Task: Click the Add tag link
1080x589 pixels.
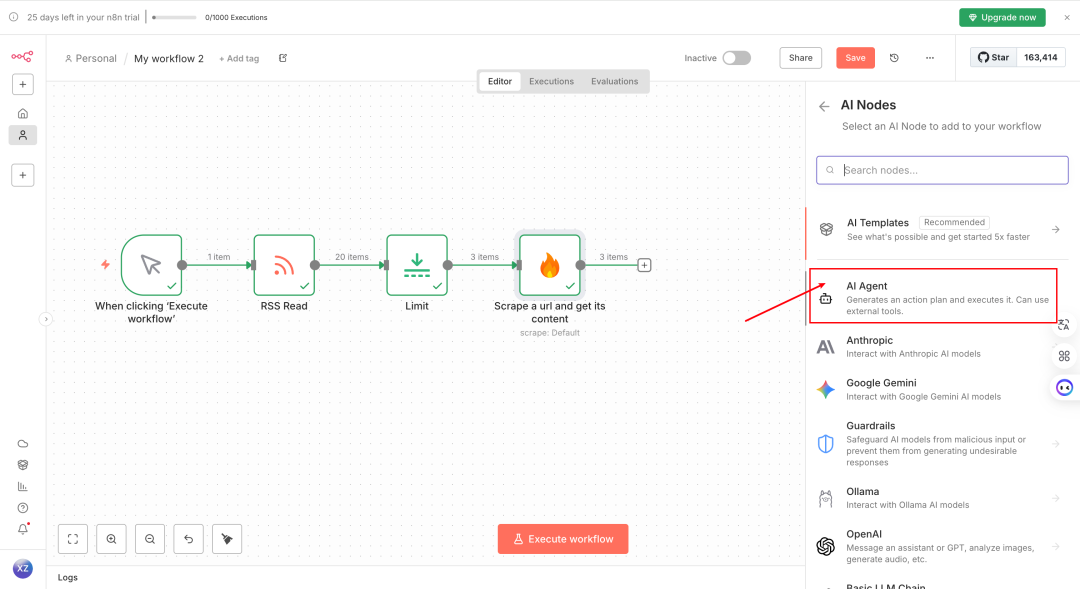Action: (x=239, y=59)
